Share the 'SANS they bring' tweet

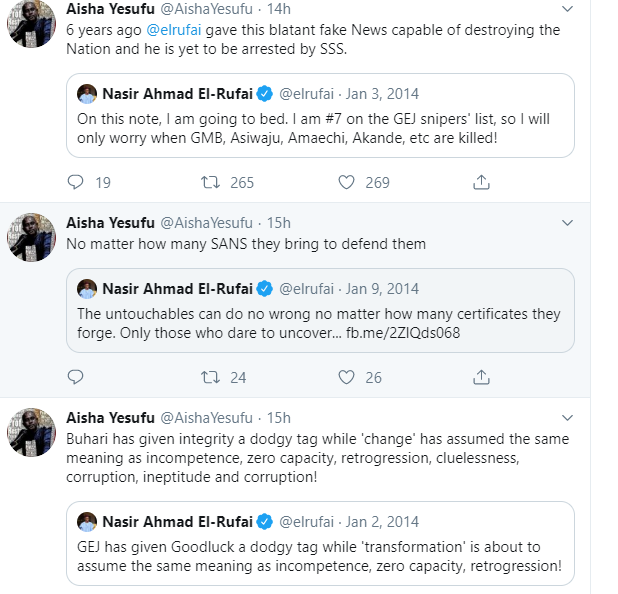481,377
